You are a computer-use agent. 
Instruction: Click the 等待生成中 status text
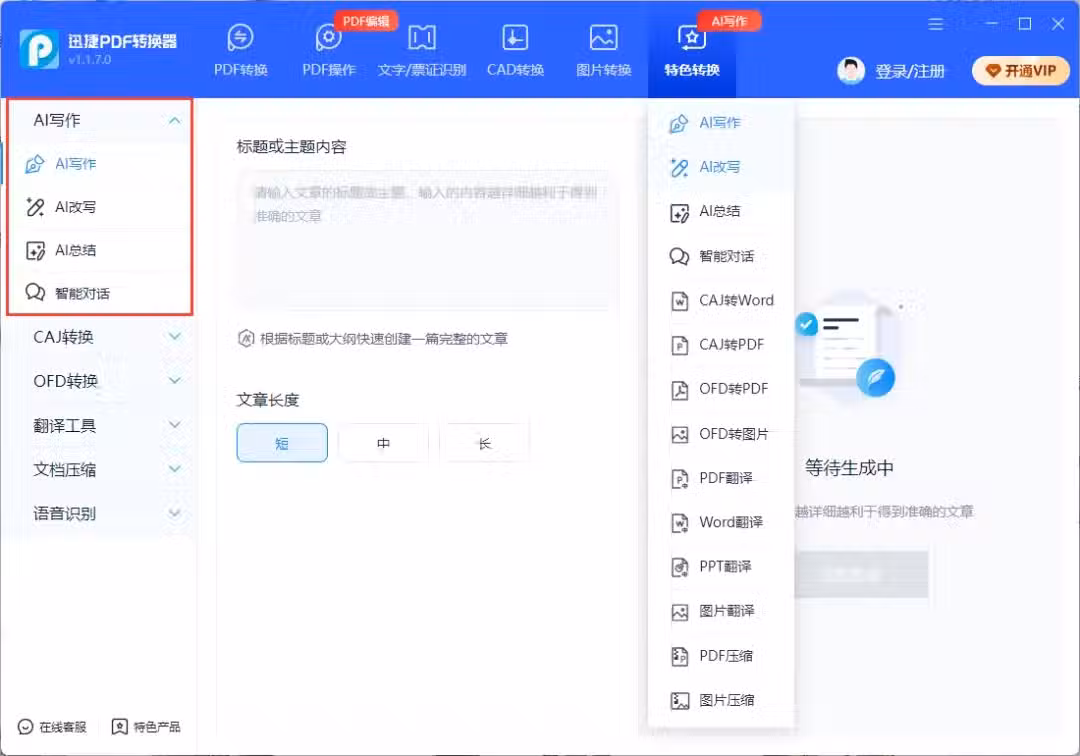coord(849,468)
